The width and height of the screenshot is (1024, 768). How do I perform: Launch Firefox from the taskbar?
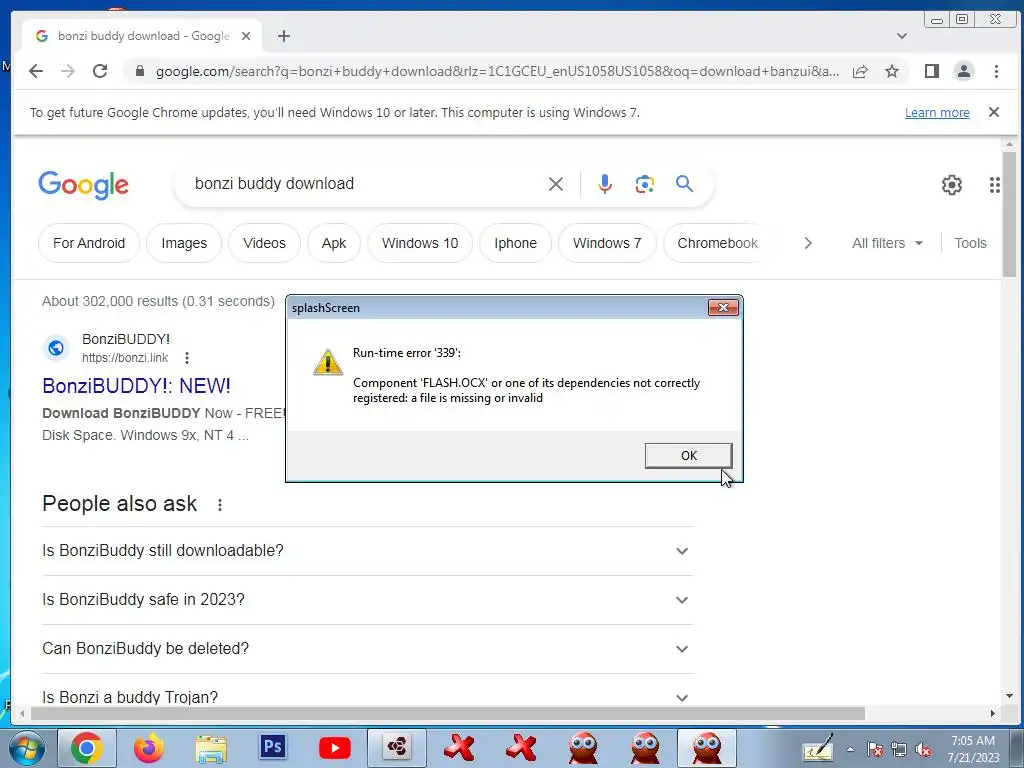[149, 748]
